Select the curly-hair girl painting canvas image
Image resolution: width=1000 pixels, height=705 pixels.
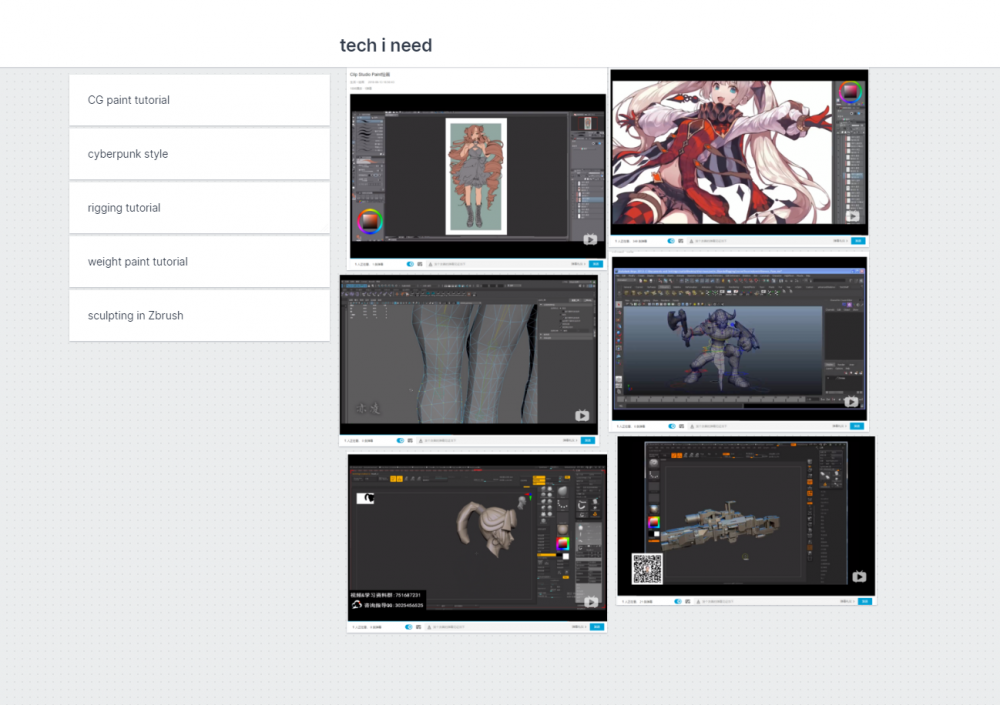tap(476, 177)
